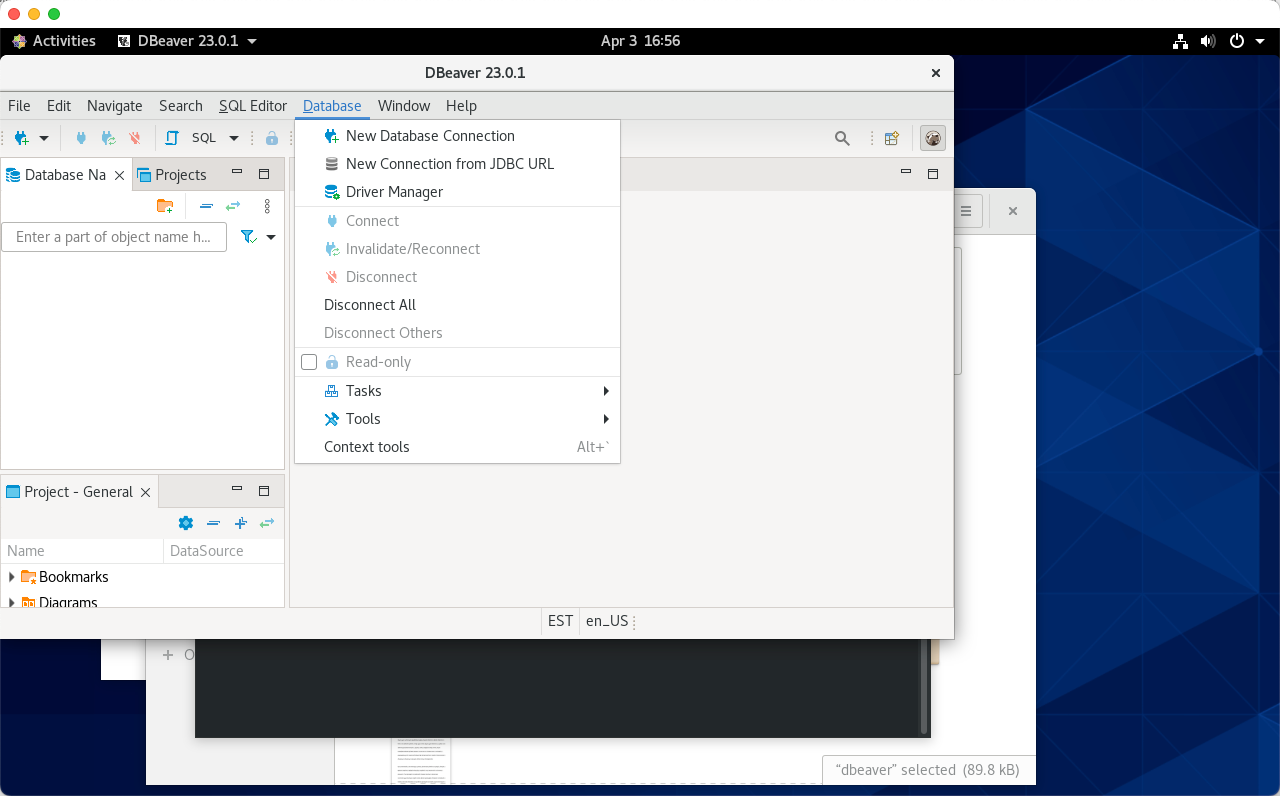Expand the Tools submenu

click(x=458, y=419)
